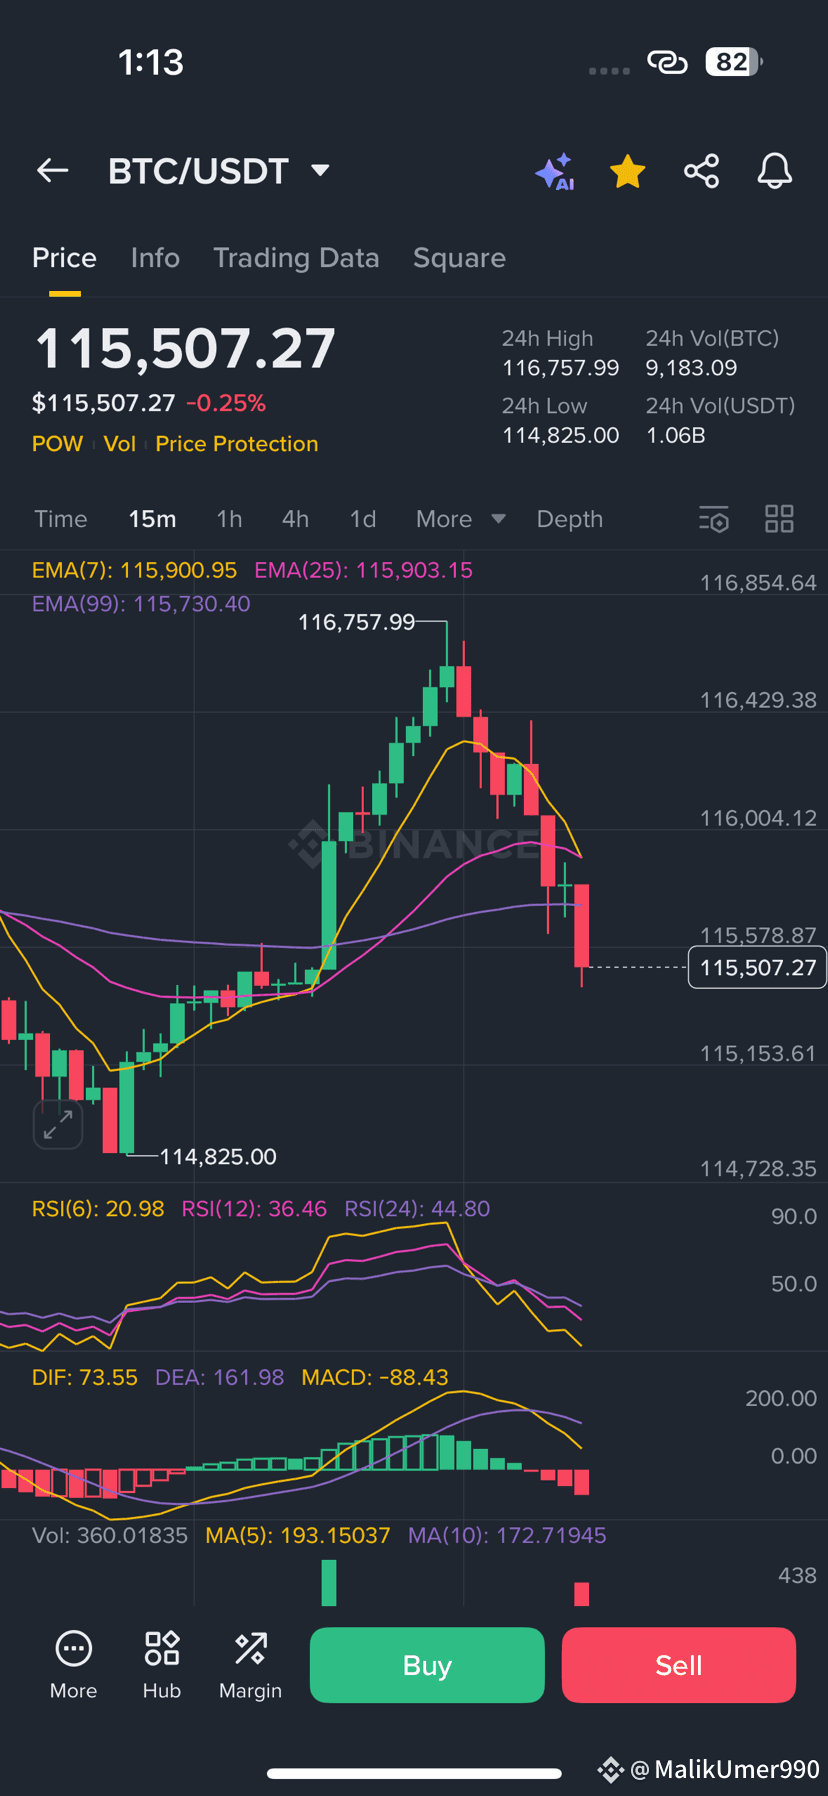Tap the MACD: -88.43 label
Image resolution: width=828 pixels, height=1796 pixels.
[x=375, y=1377]
